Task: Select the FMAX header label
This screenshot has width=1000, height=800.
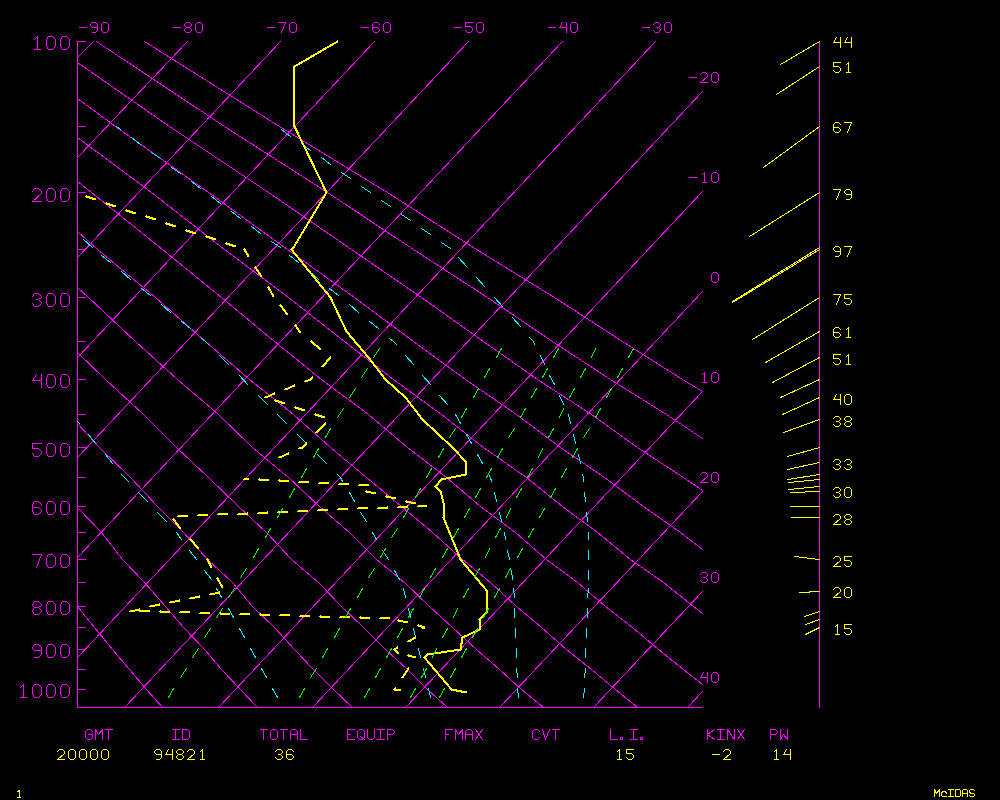Action: (x=464, y=735)
